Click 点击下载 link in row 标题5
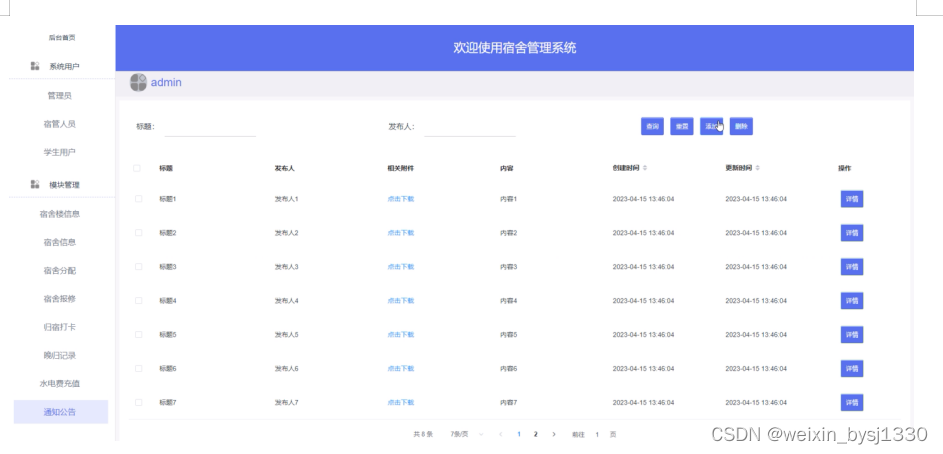This screenshot has width=943, height=454. pos(401,334)
